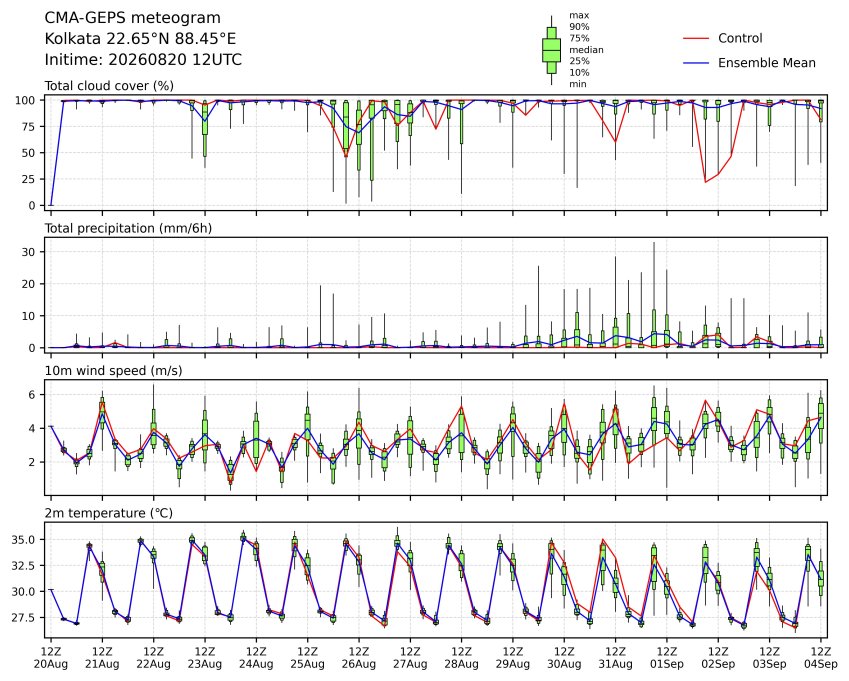Click the green box-plot legend icon
The height and width of the screenshot is (681, 849).
(x=551, y=50)
